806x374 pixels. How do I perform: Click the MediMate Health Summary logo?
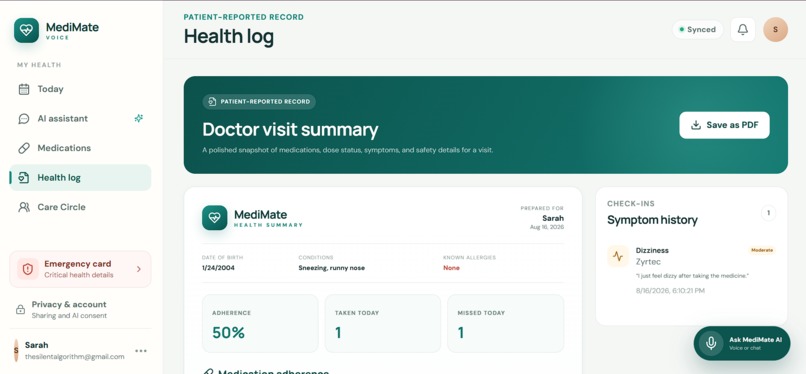214,218
